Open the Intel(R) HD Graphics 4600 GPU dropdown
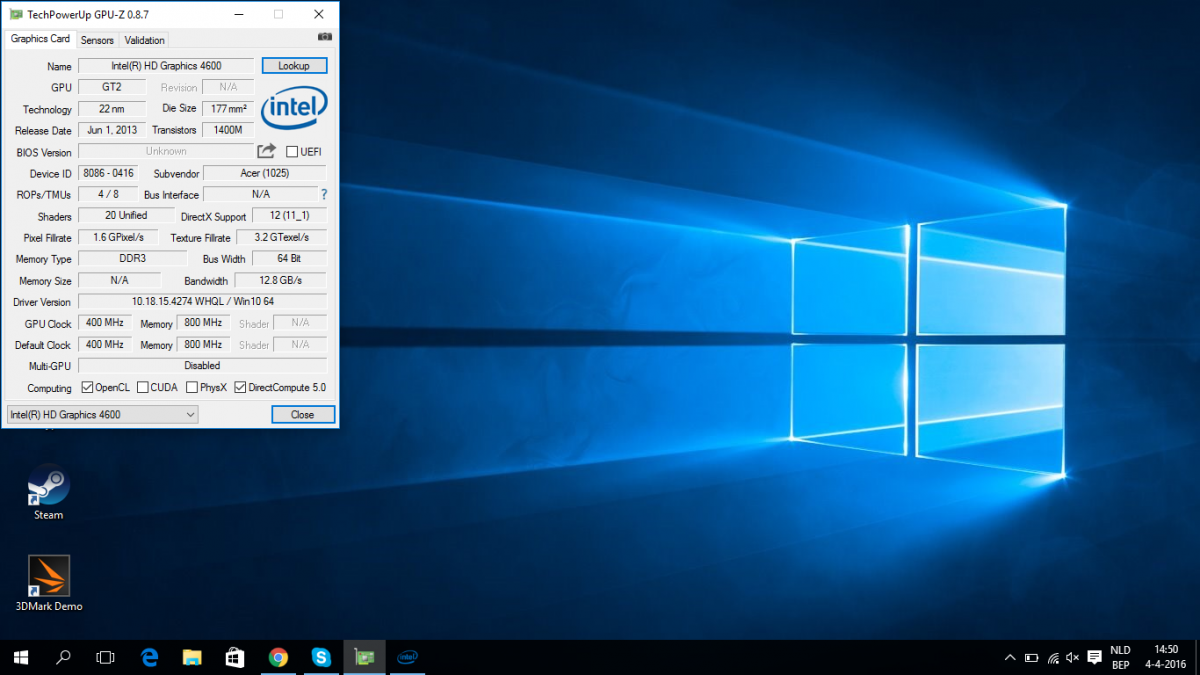The height and width of the screenshot is (675, 1200). coord(102,414)
